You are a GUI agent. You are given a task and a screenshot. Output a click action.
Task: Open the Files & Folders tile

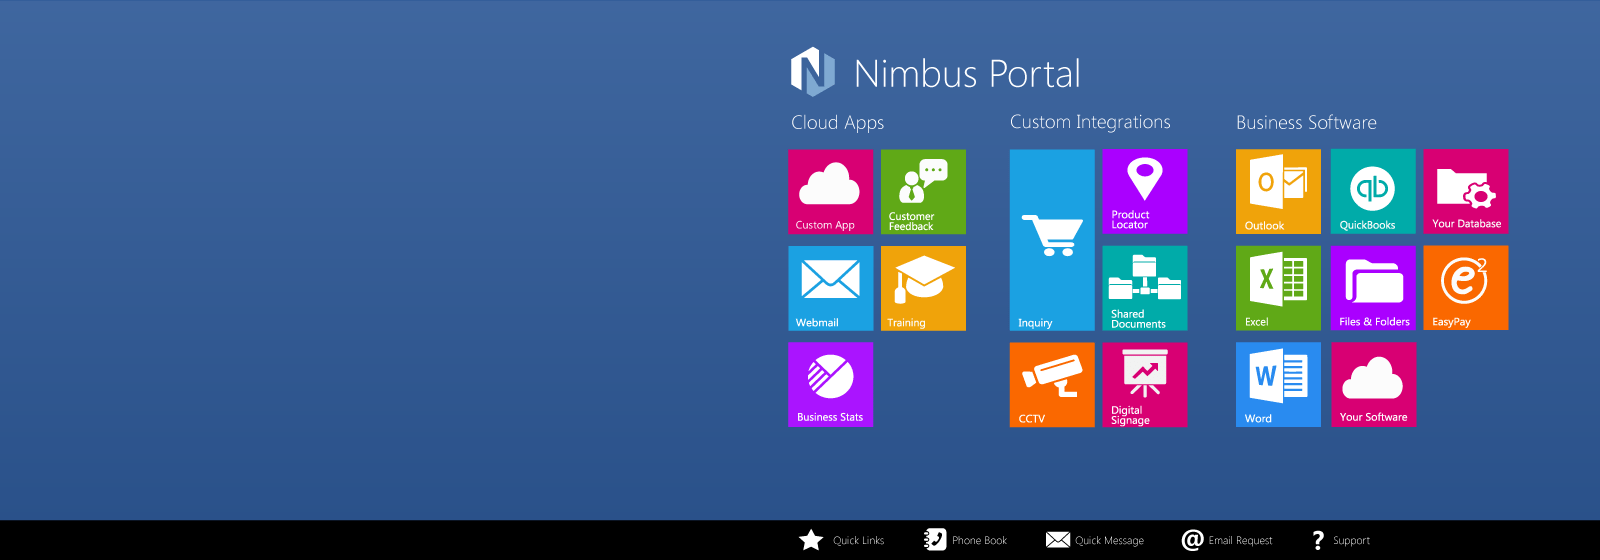[1373, 288]
